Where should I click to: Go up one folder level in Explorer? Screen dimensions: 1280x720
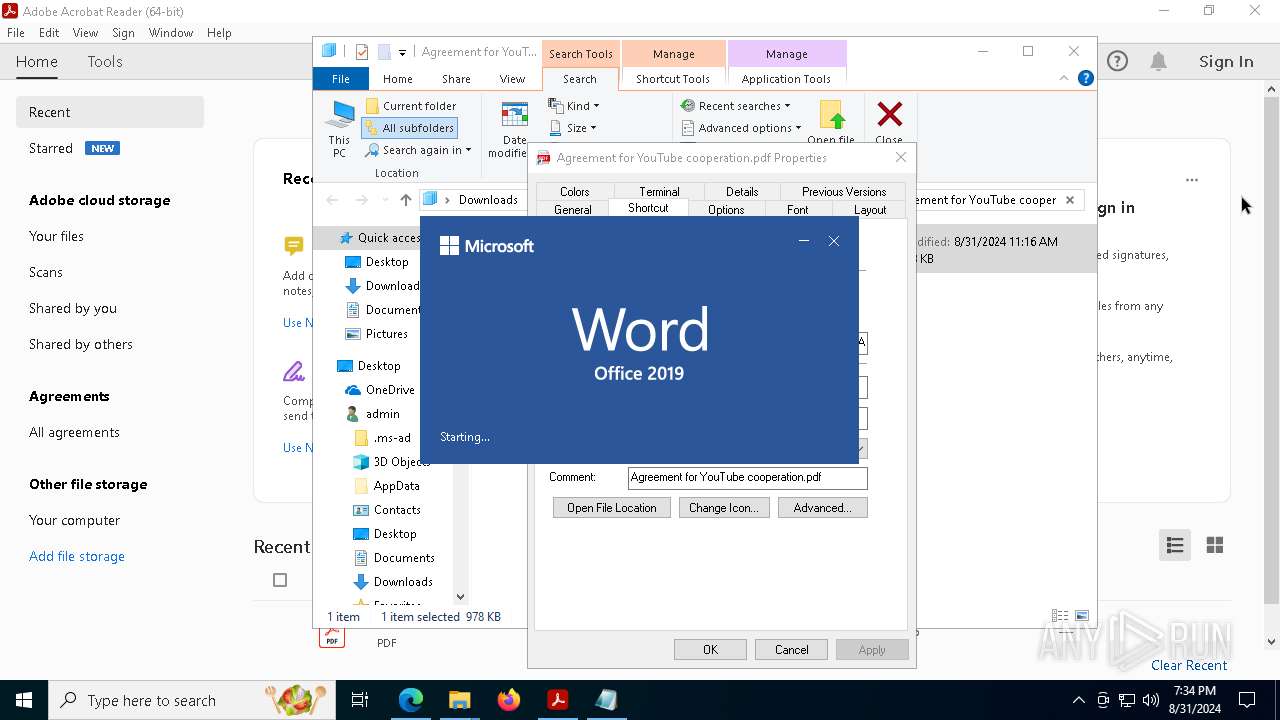[x=405, y=200]
